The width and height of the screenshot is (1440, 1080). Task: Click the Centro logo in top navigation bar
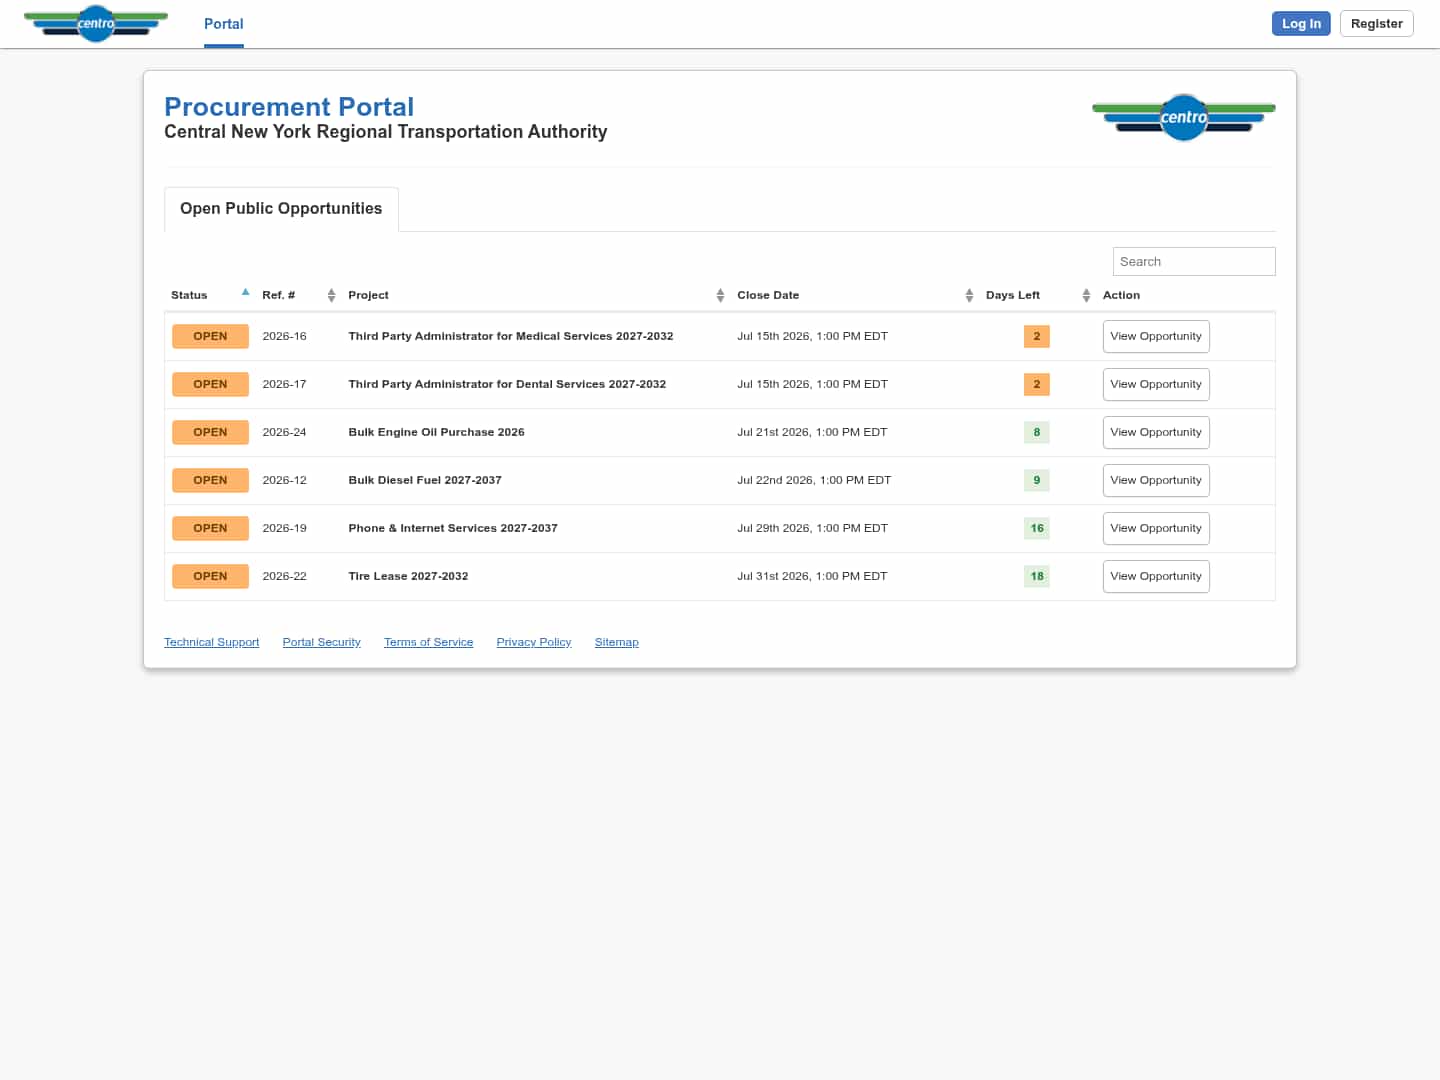point(96,24)
